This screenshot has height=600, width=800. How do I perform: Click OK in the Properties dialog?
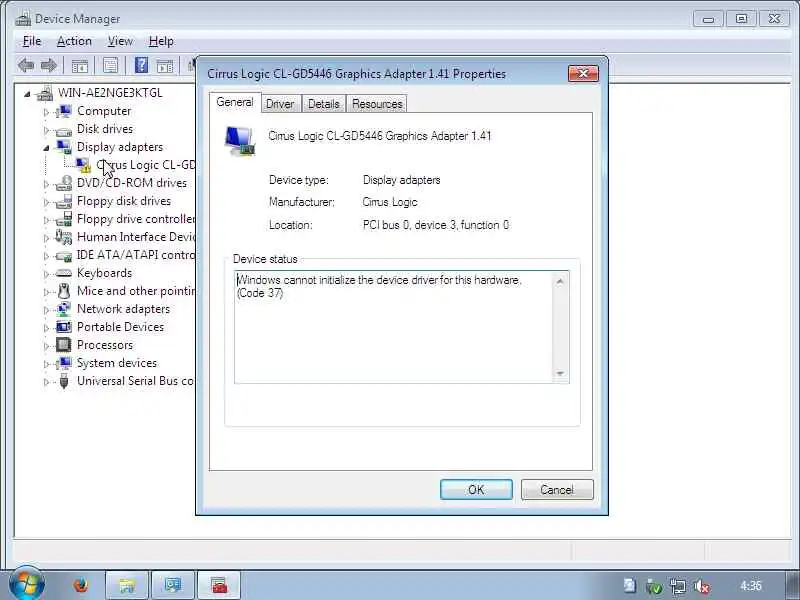tap(476, 490)
